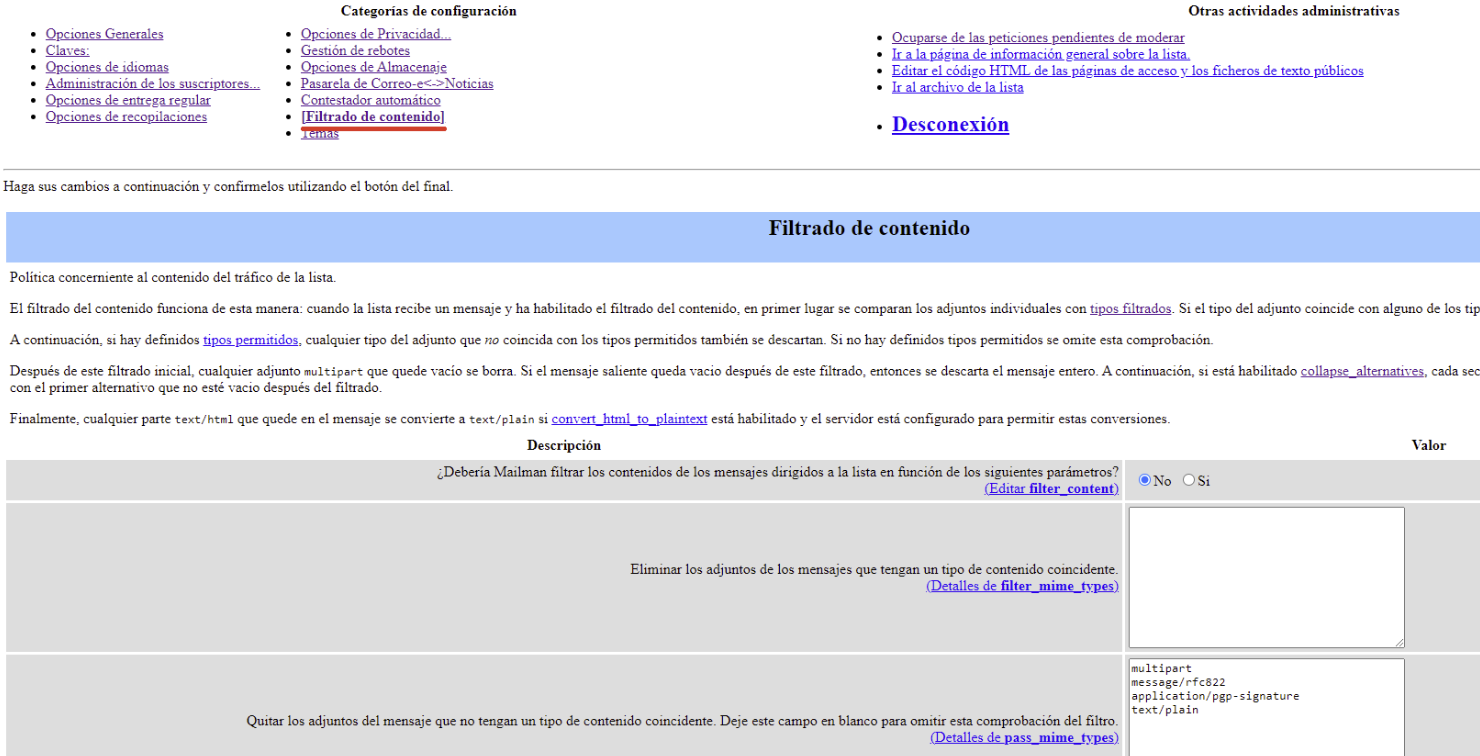
Task: Open Pasarela de Correo-e<->Noticias link
Action: click(397, 84)
